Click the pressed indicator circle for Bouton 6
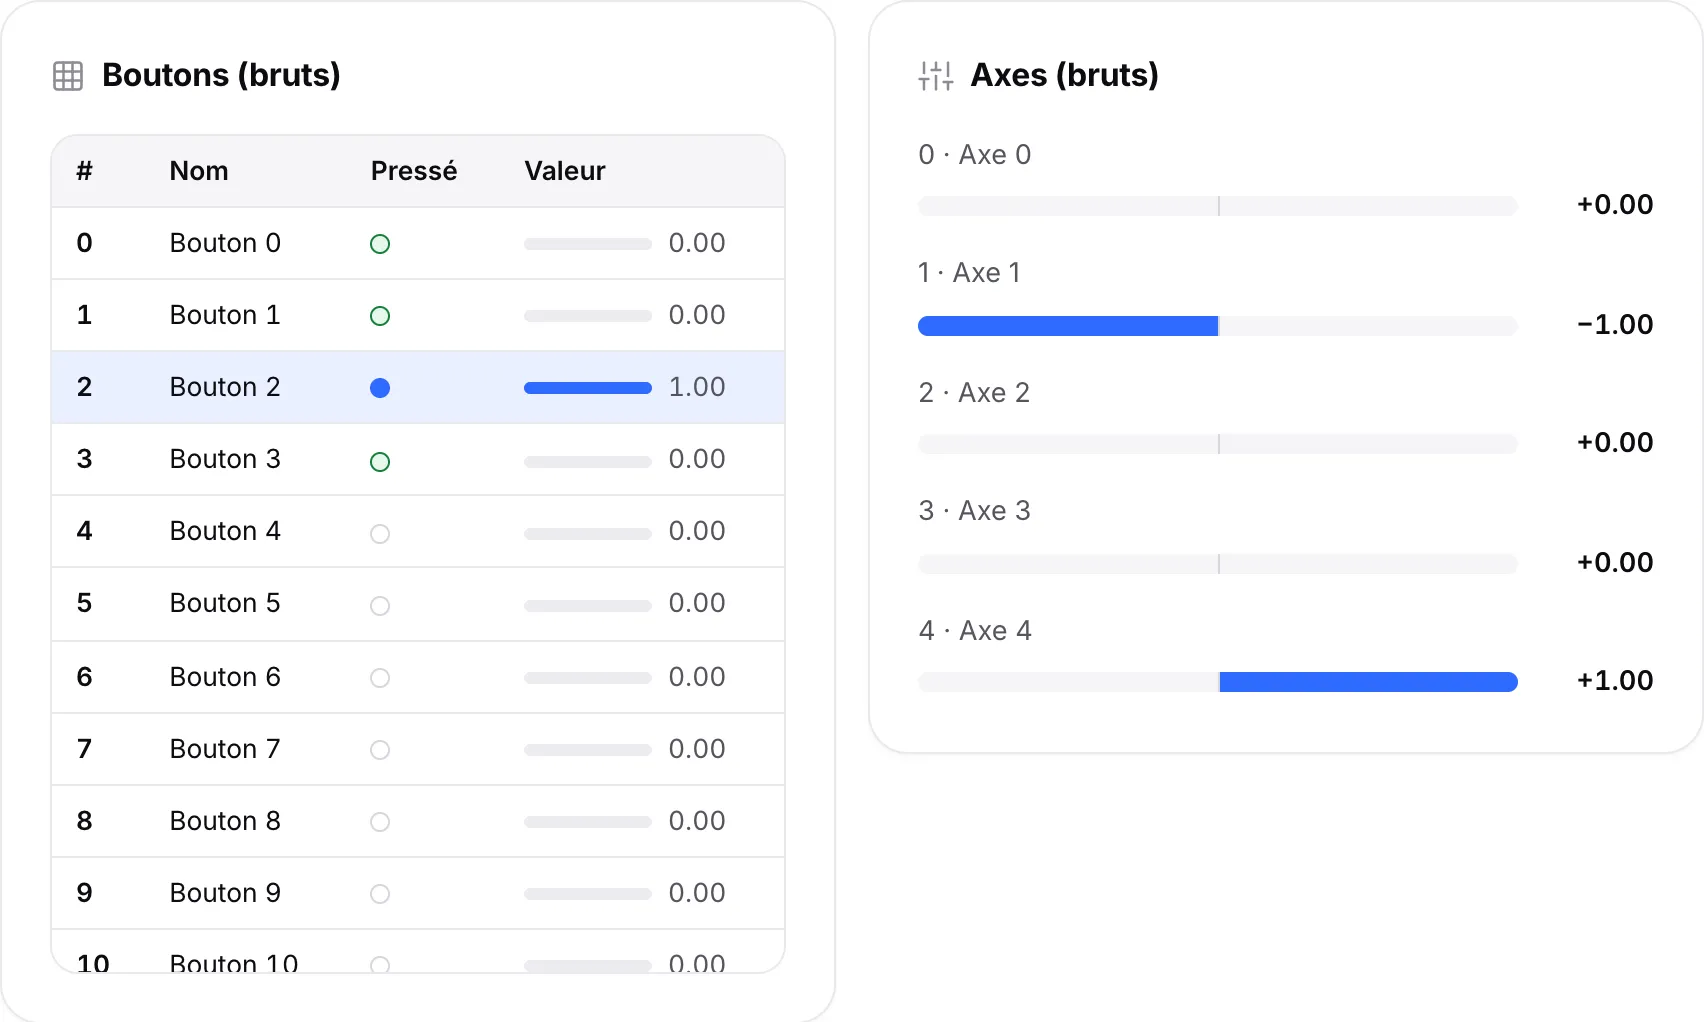The width and height of the screenshot is (1704, 1022). 380,678
